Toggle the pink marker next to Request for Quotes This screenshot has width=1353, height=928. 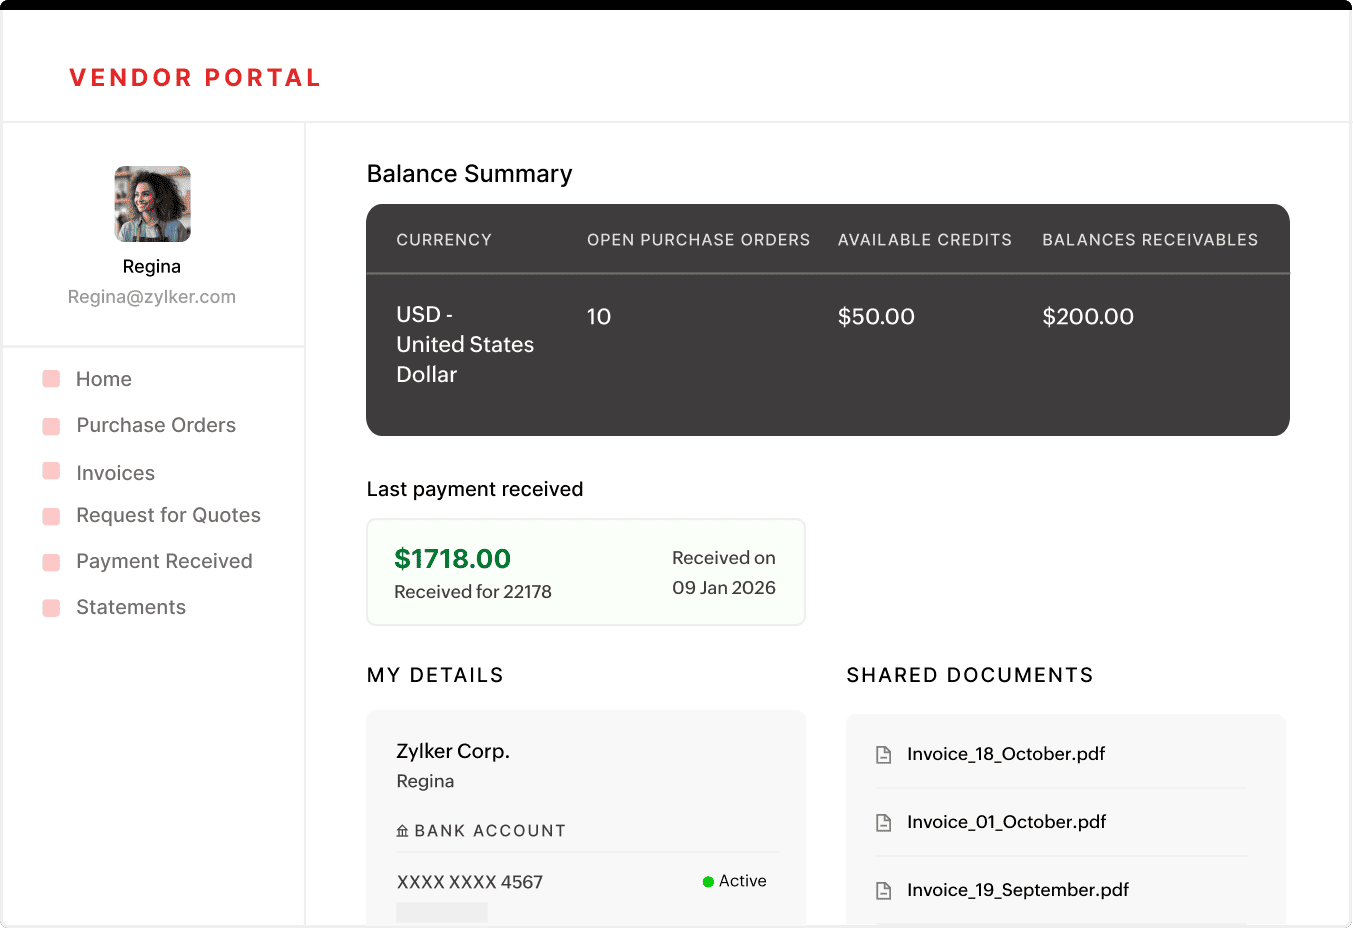click(x=51, y=515)
